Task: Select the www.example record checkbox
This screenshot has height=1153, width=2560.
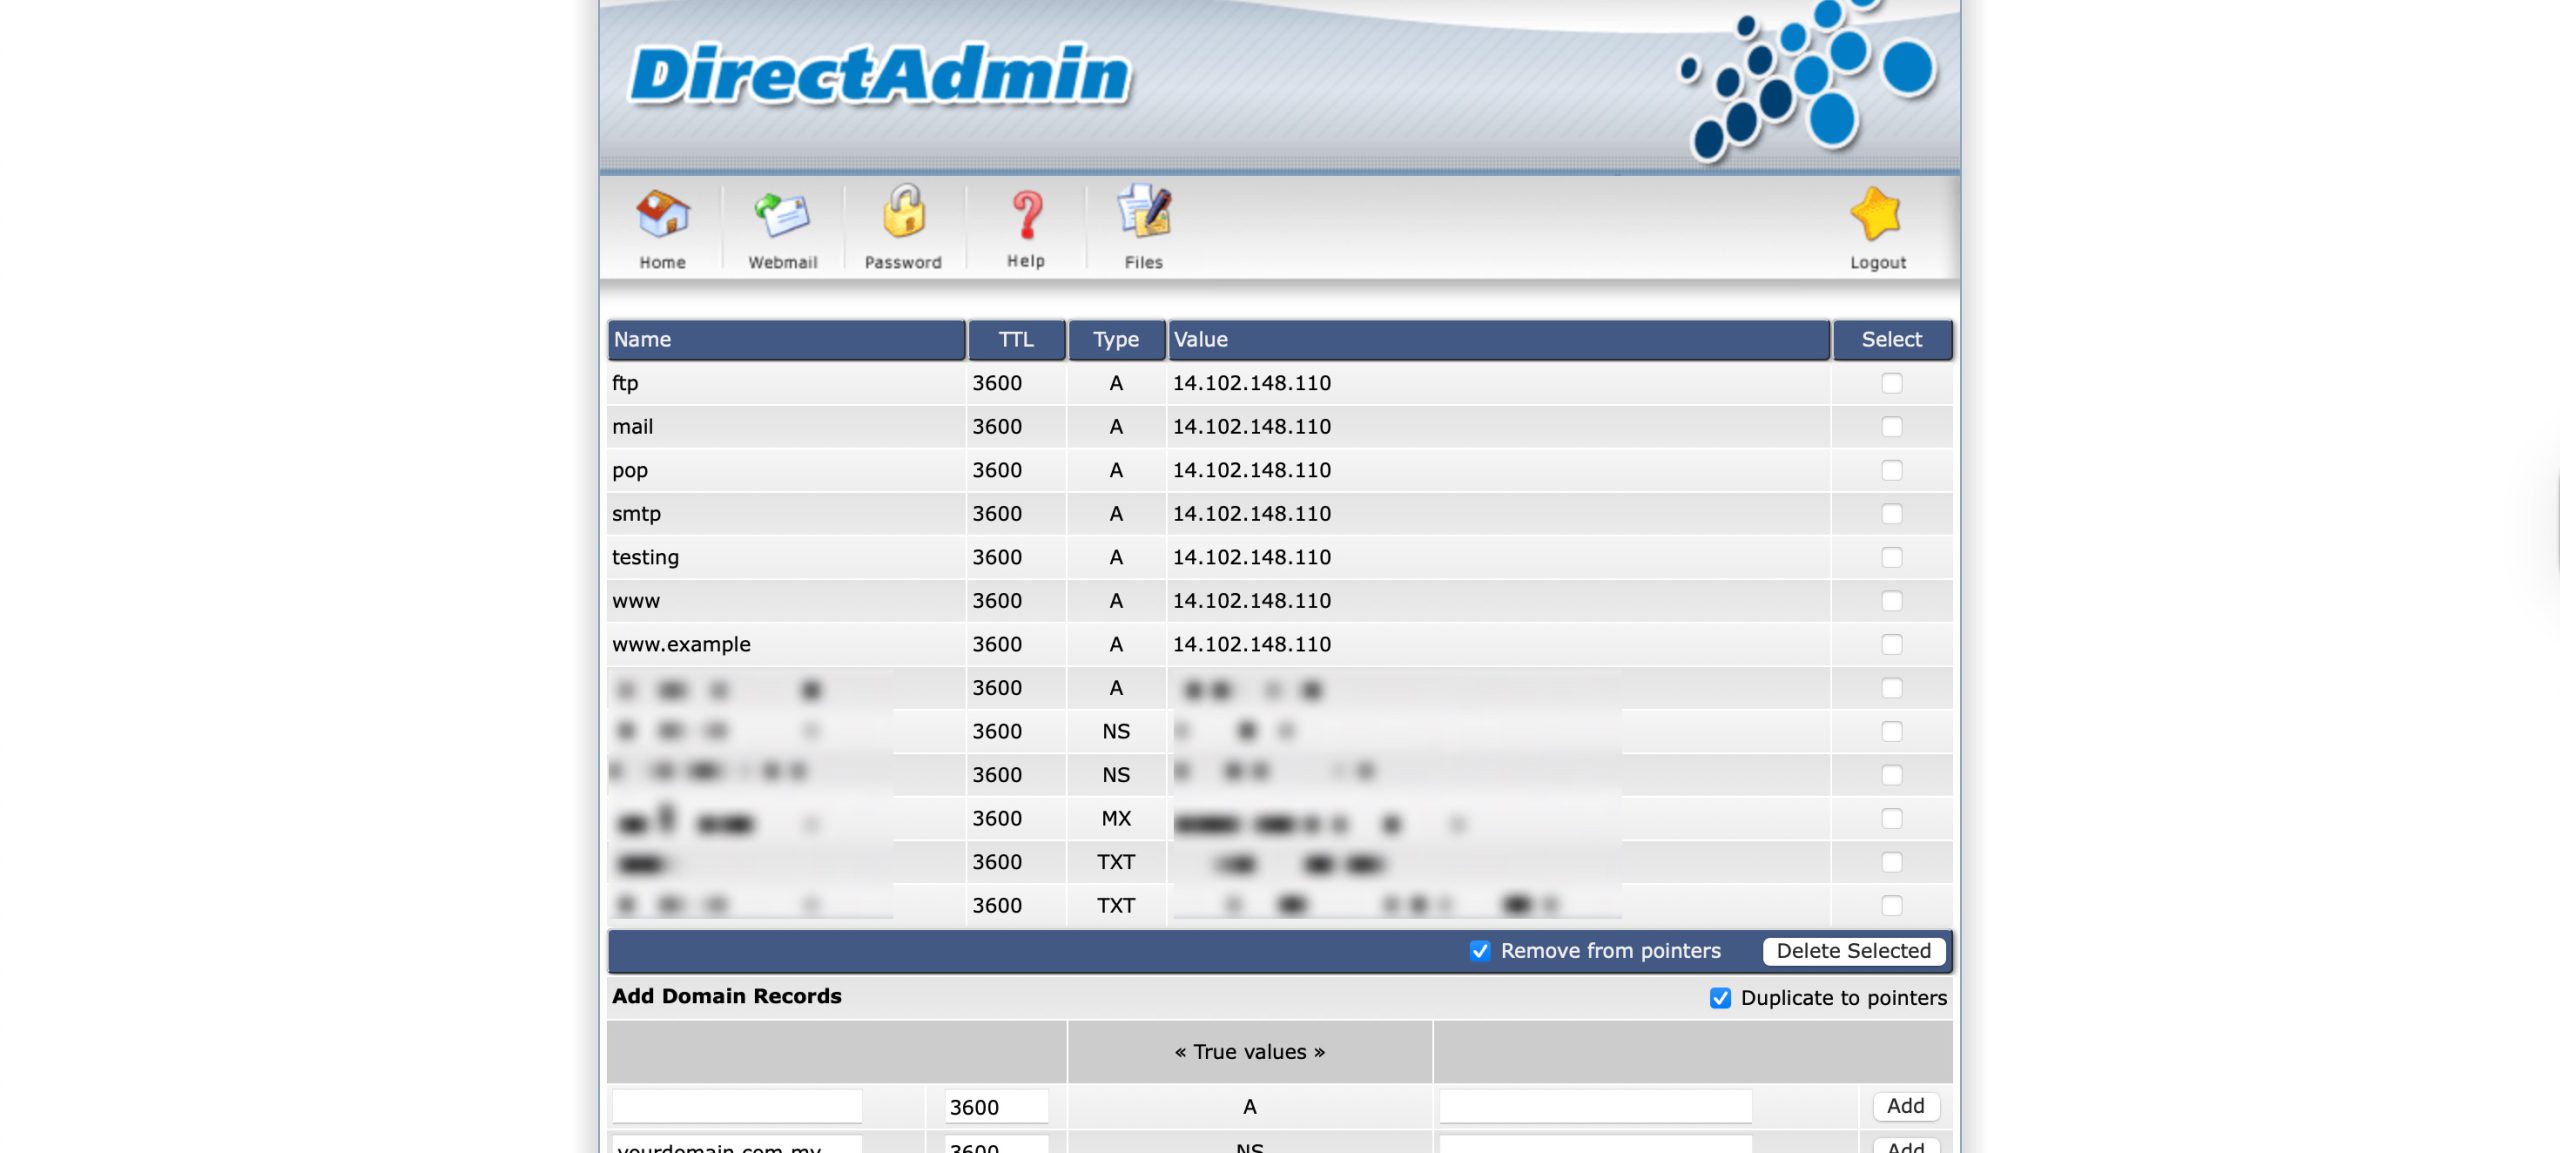Action: coord(1891,644)
